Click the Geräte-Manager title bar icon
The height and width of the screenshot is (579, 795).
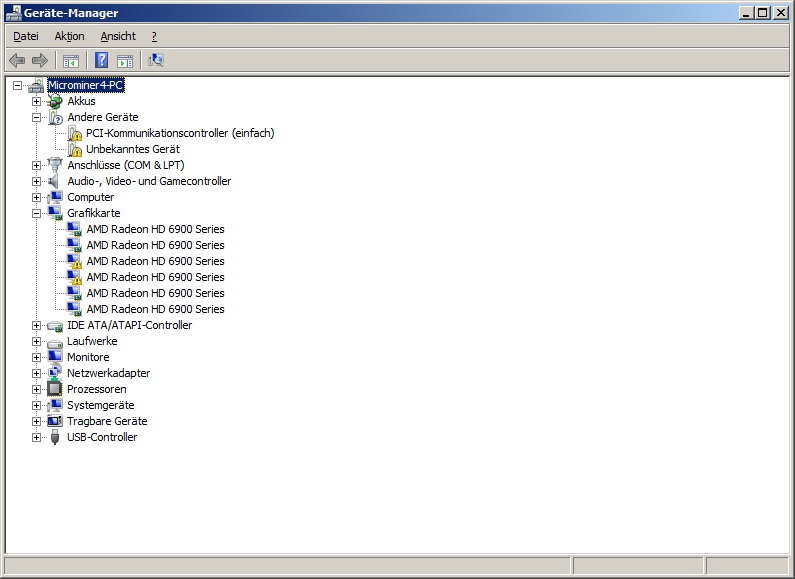(x=13, y=13)
